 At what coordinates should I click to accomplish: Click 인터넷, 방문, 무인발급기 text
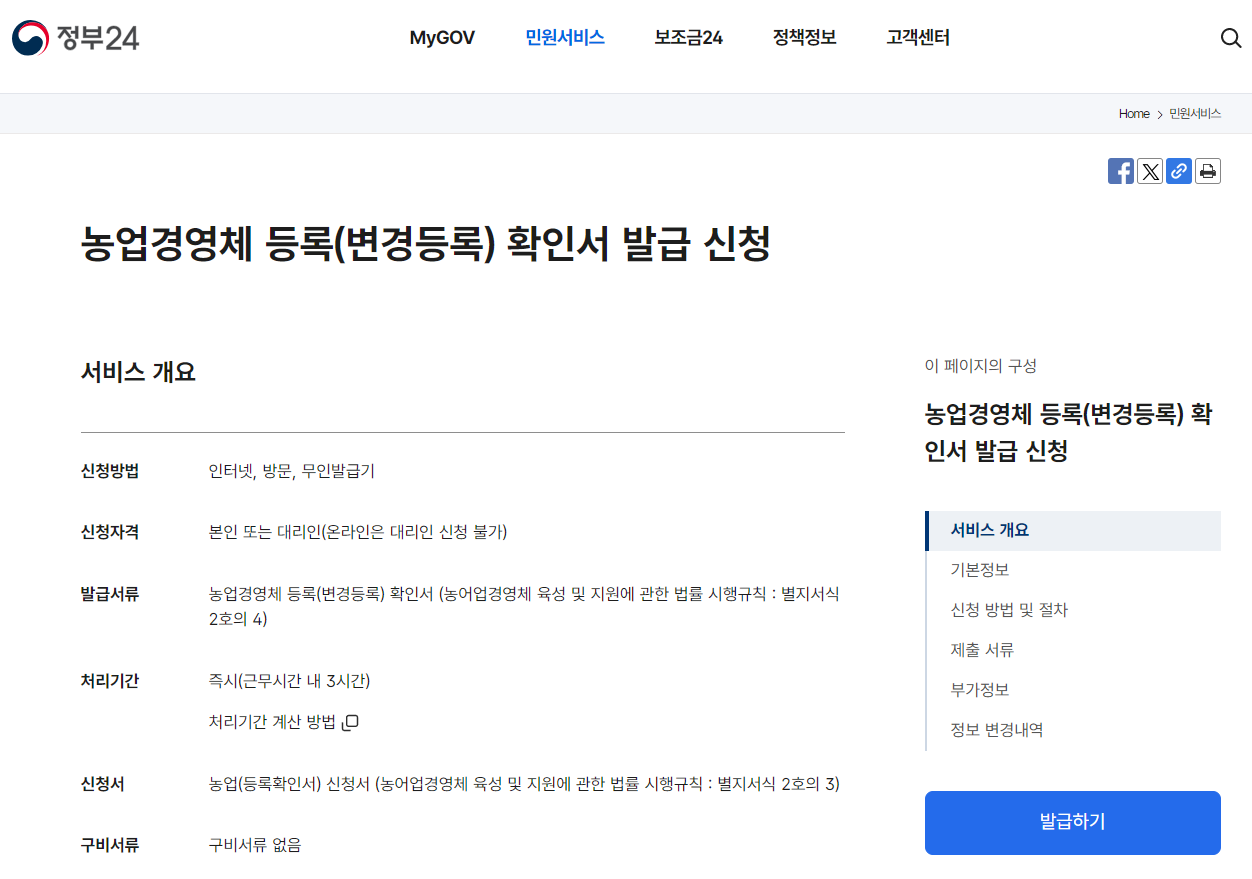click(292, 471)
